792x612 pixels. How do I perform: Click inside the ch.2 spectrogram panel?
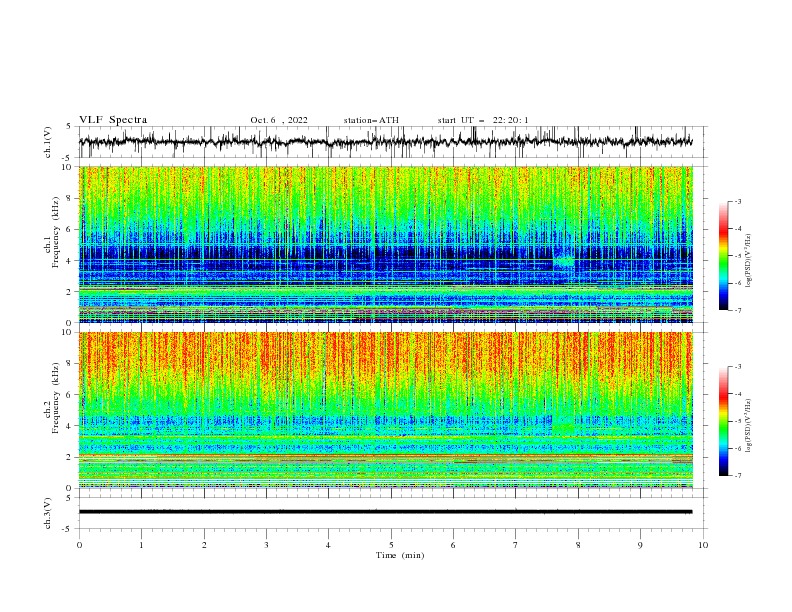[x=385, y=410]
